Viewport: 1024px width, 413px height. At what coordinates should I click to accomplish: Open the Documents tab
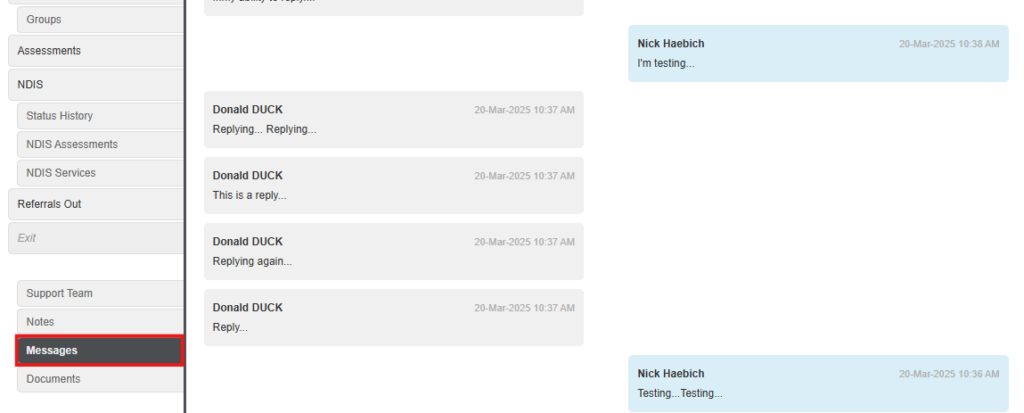click(101, 379)
